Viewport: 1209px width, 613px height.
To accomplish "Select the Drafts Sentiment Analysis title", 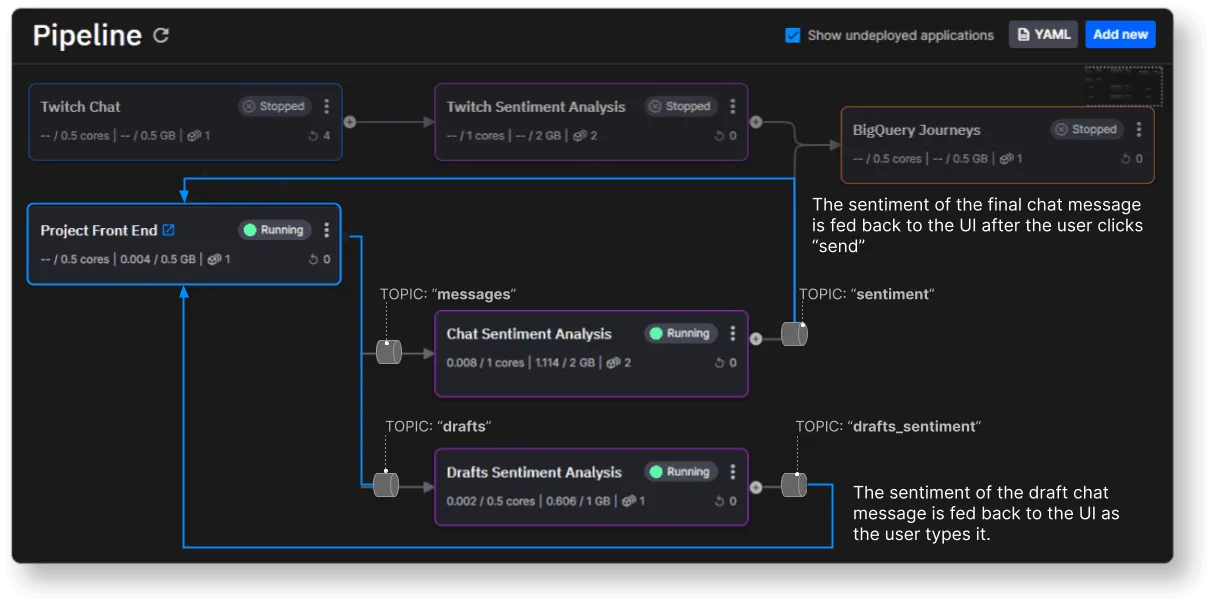I will click(534, 472).
